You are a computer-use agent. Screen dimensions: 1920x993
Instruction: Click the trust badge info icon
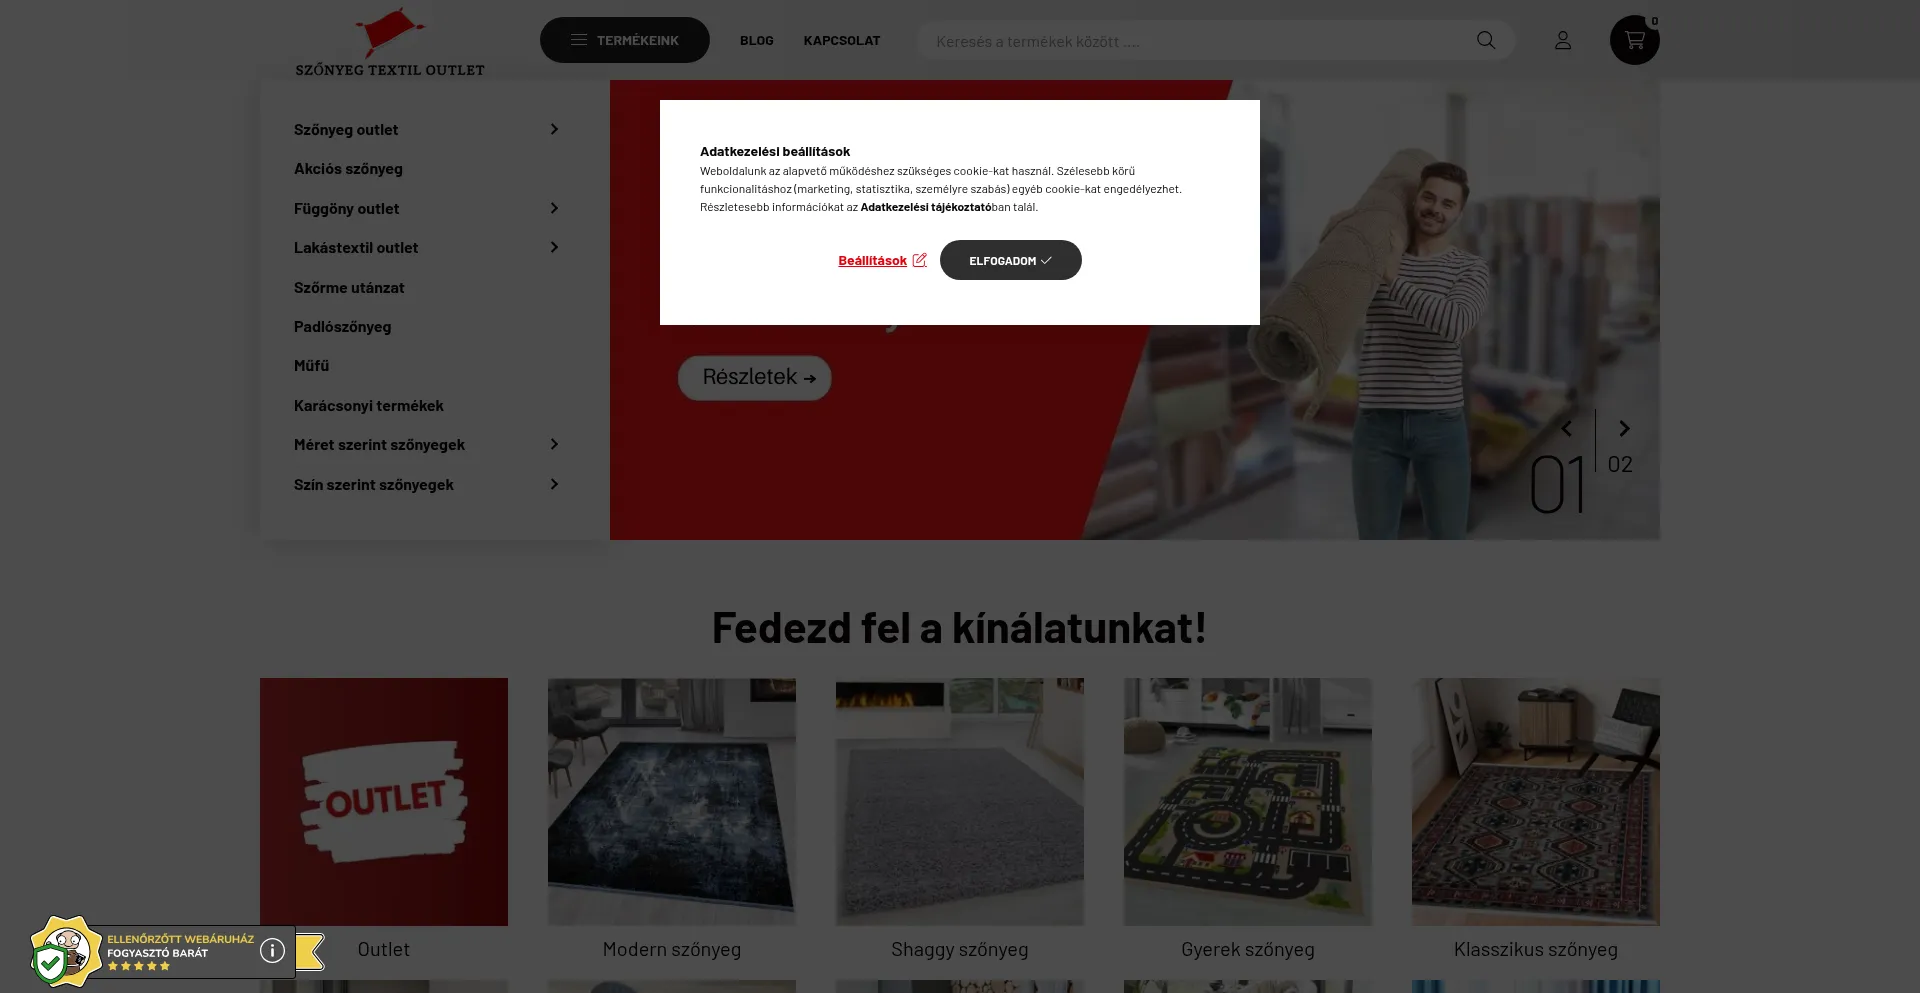coord(272,951)
